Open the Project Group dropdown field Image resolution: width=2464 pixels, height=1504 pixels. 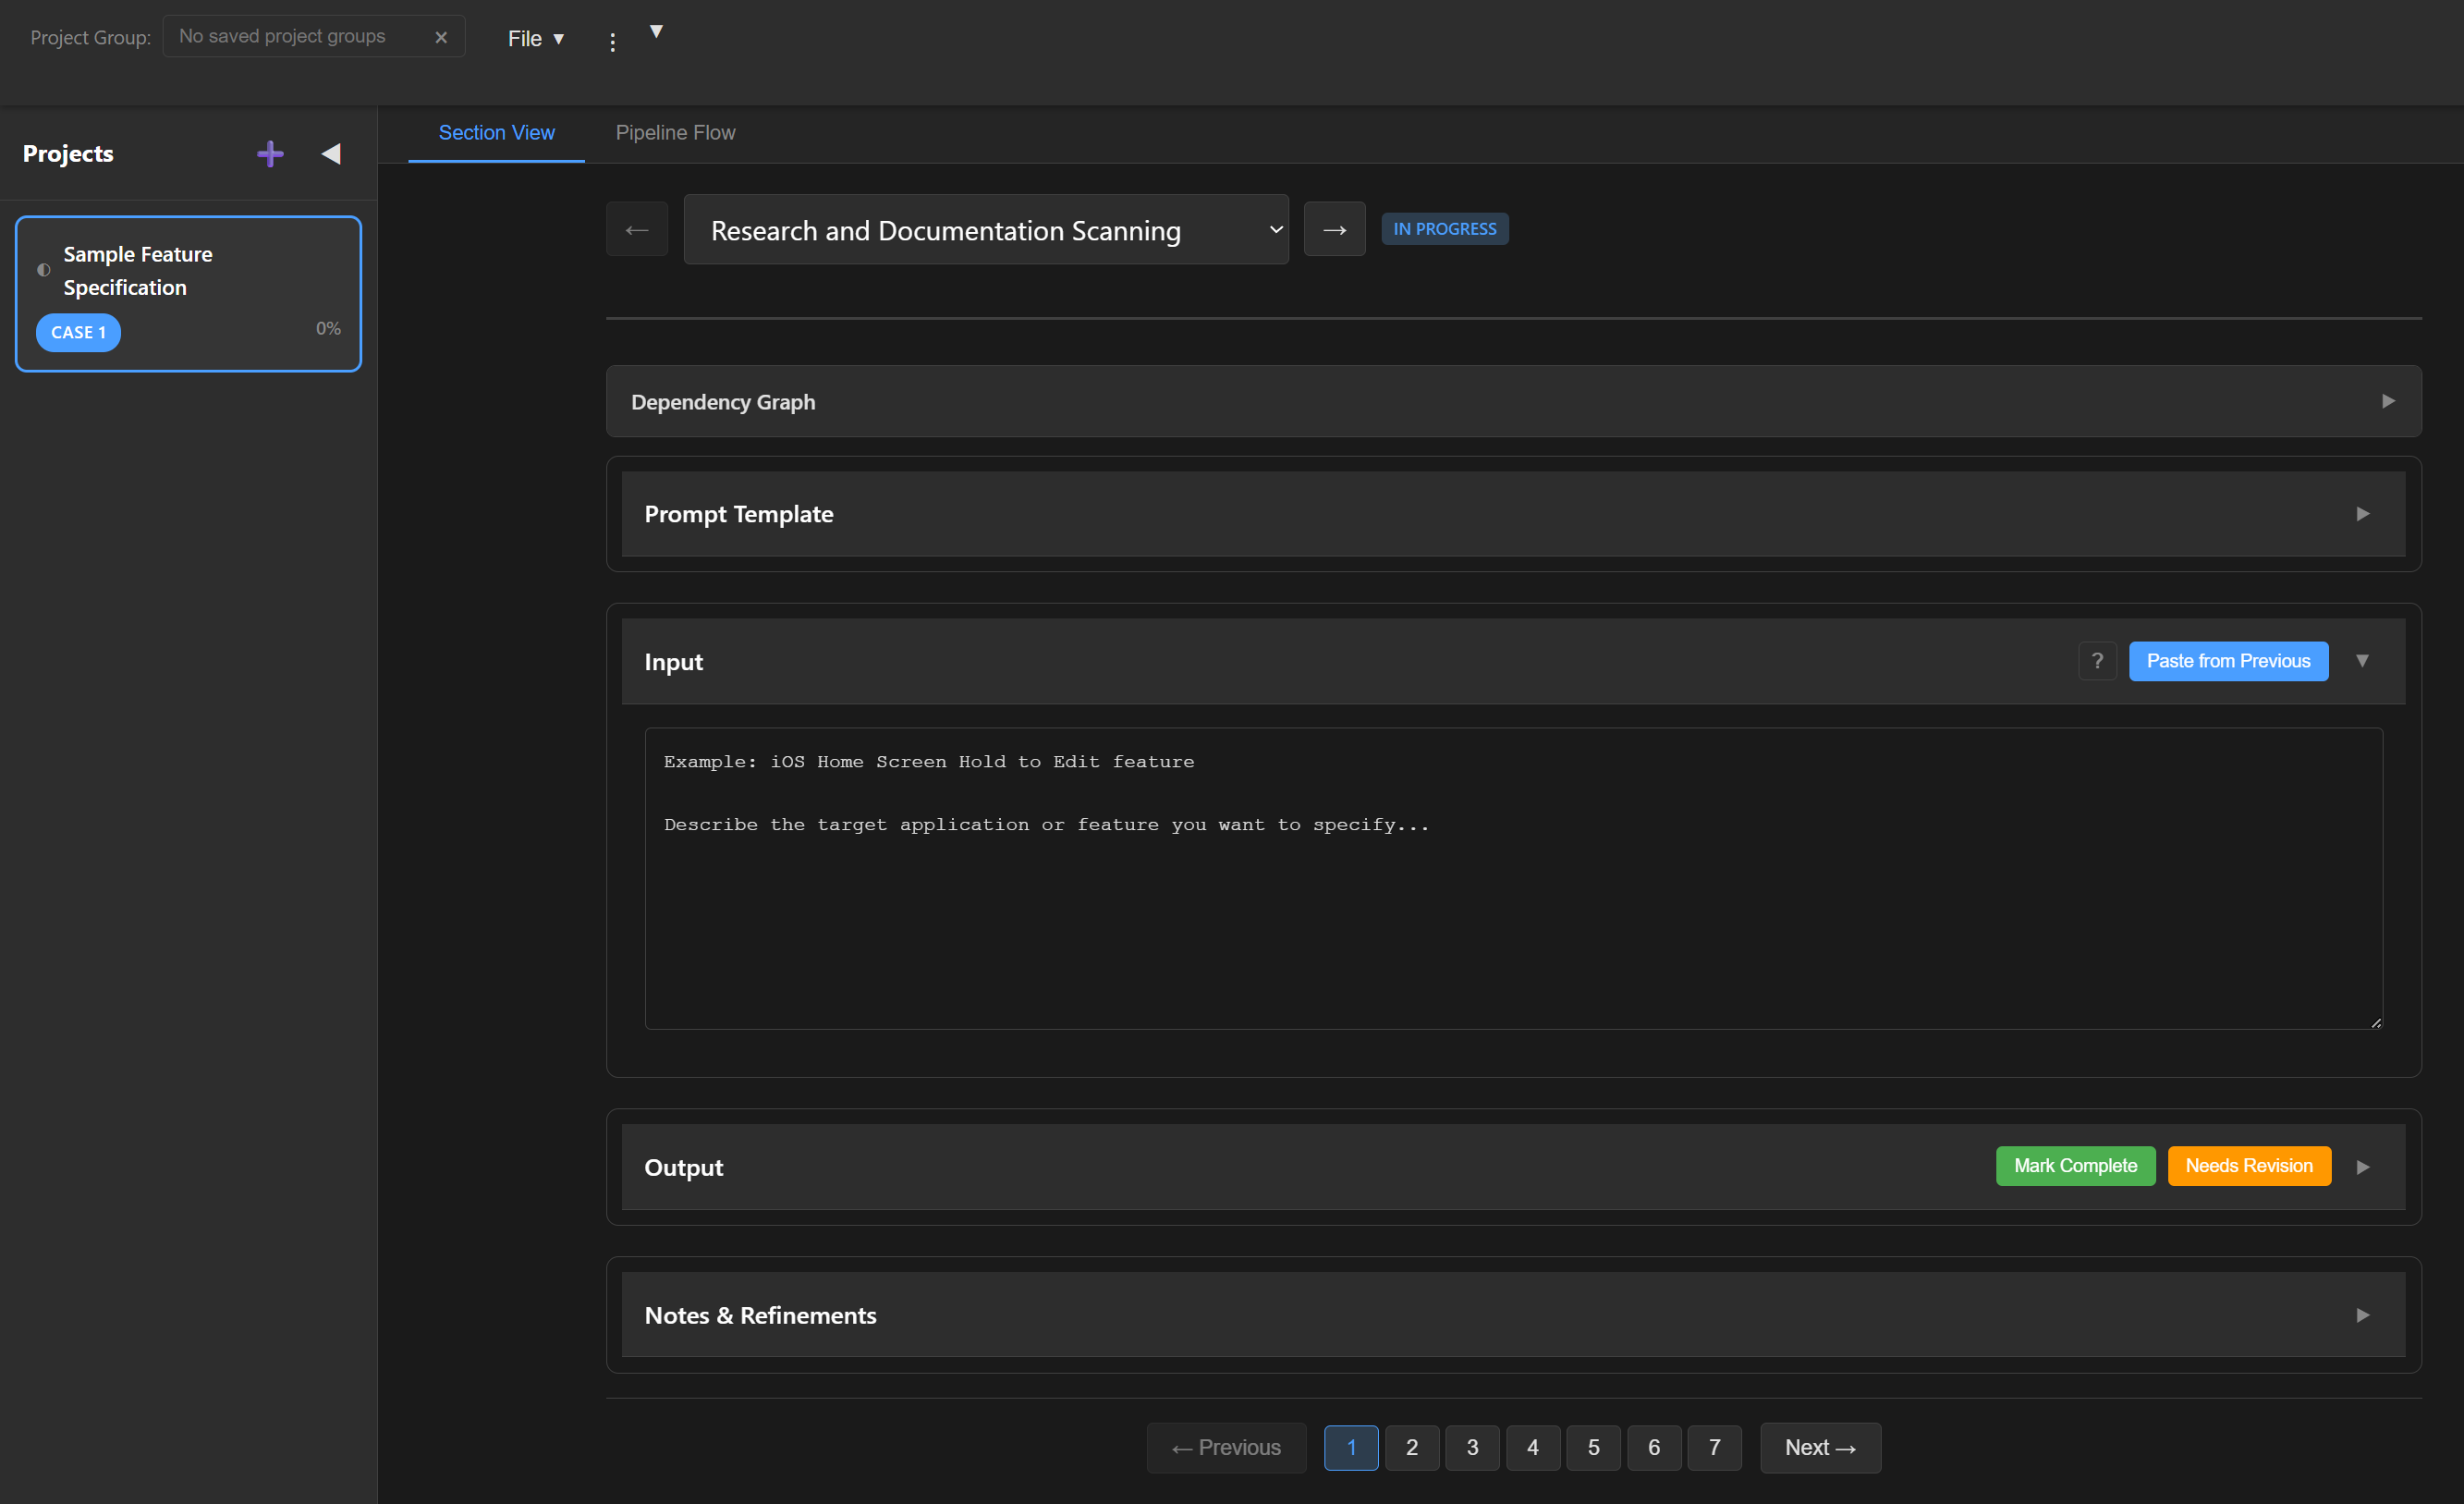[x=313, y=36]
